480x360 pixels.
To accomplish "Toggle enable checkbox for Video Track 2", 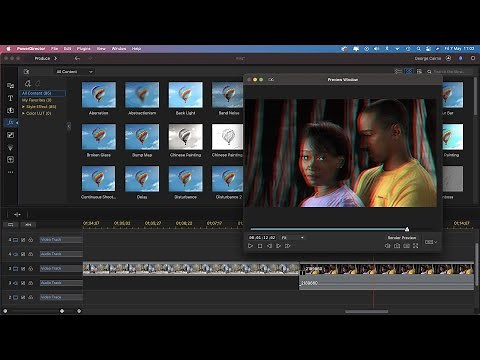I will (23, 297).
